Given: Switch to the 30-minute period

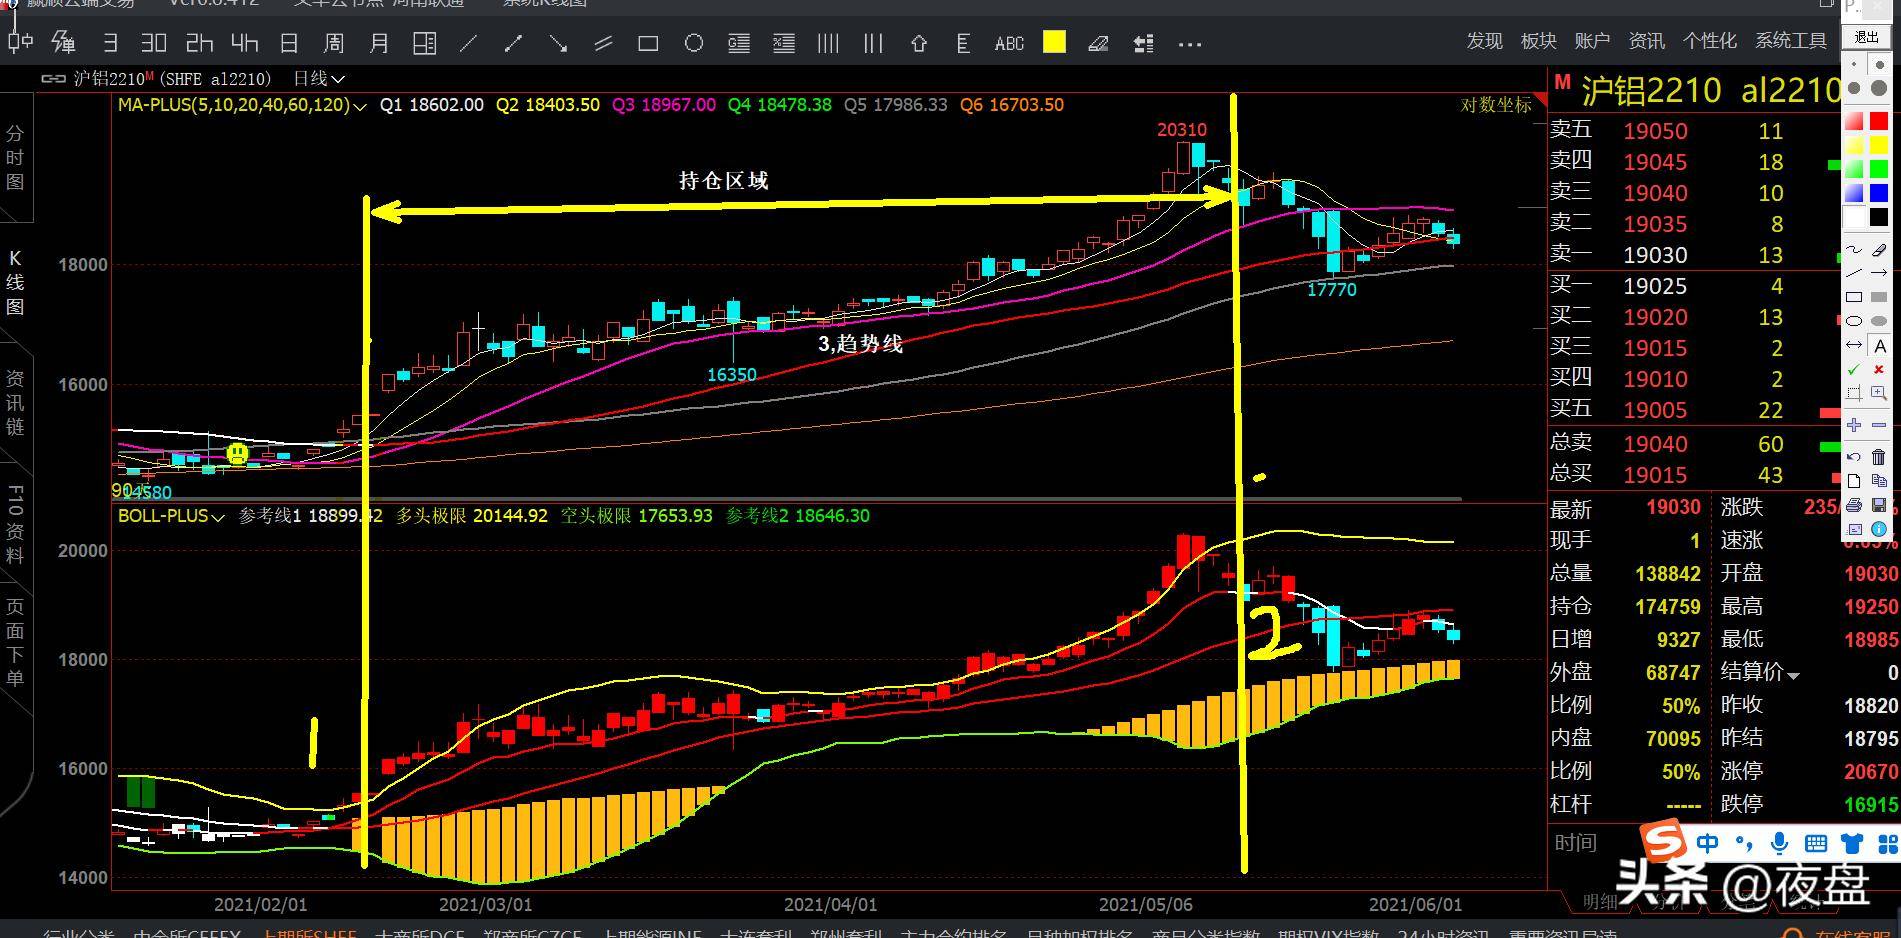Looking at the screenshot, I should point(153,43).
